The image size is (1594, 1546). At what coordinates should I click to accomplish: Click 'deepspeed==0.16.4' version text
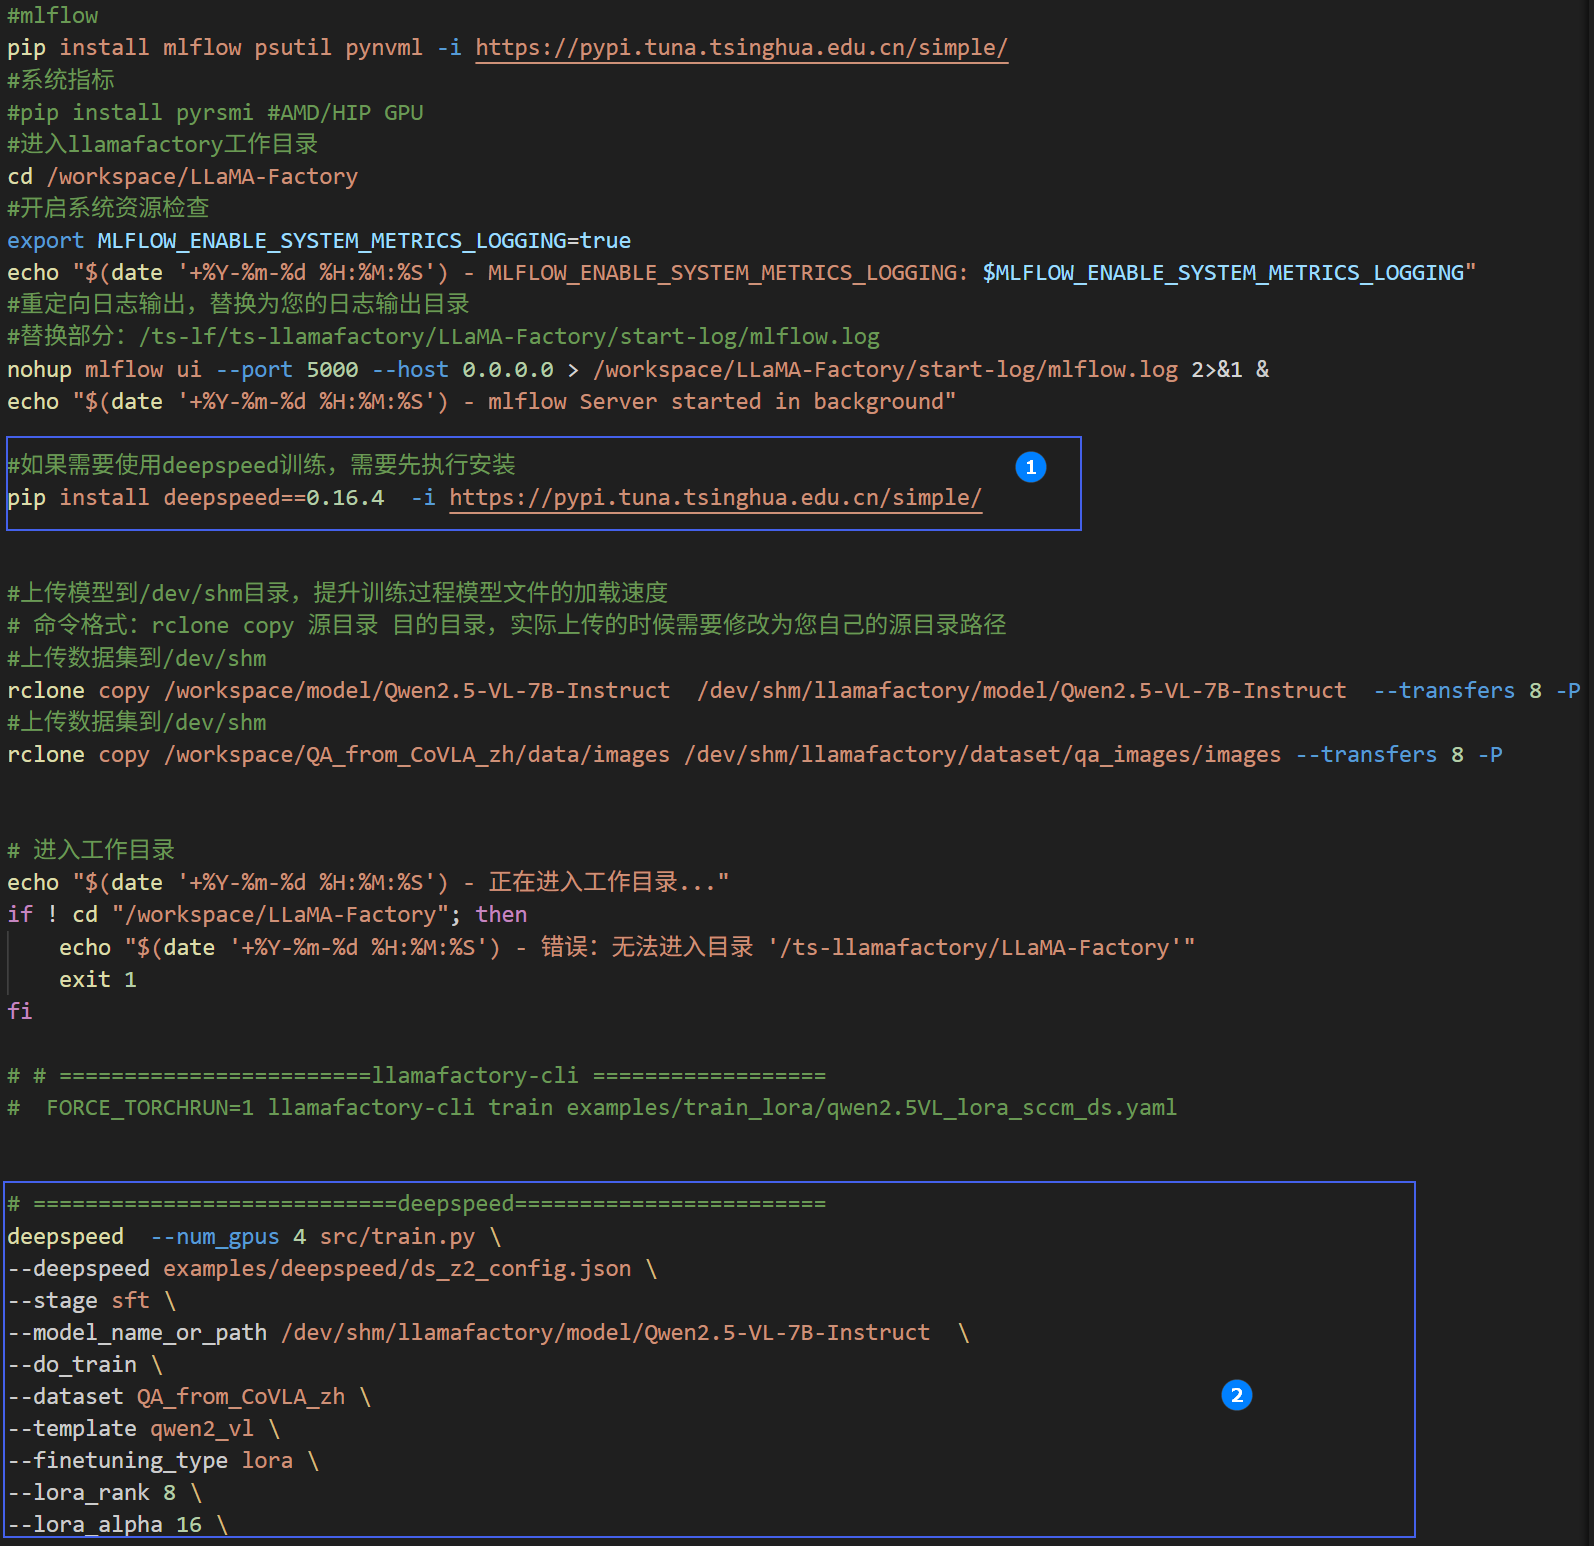coord(273,498)
